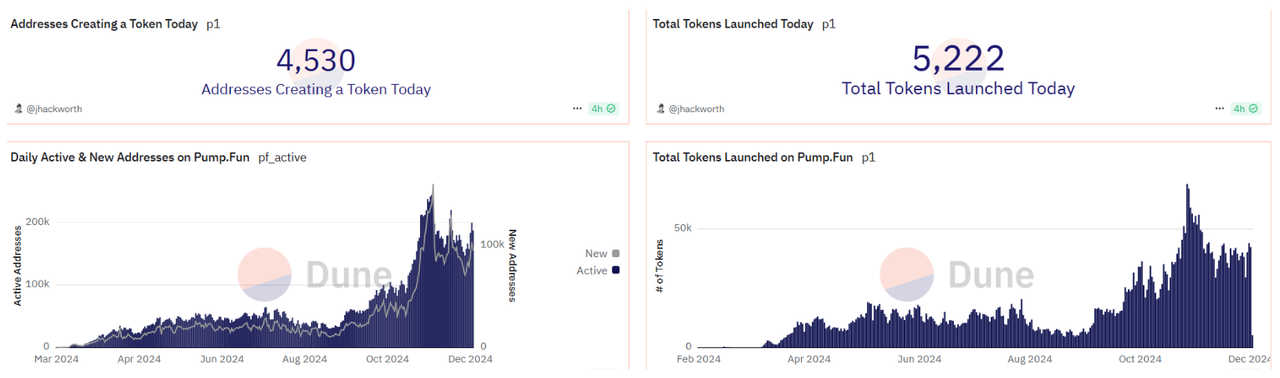Screen dimensions: 1280x378
Task: Click the 4,530 counter value
Action: (316, 61)
